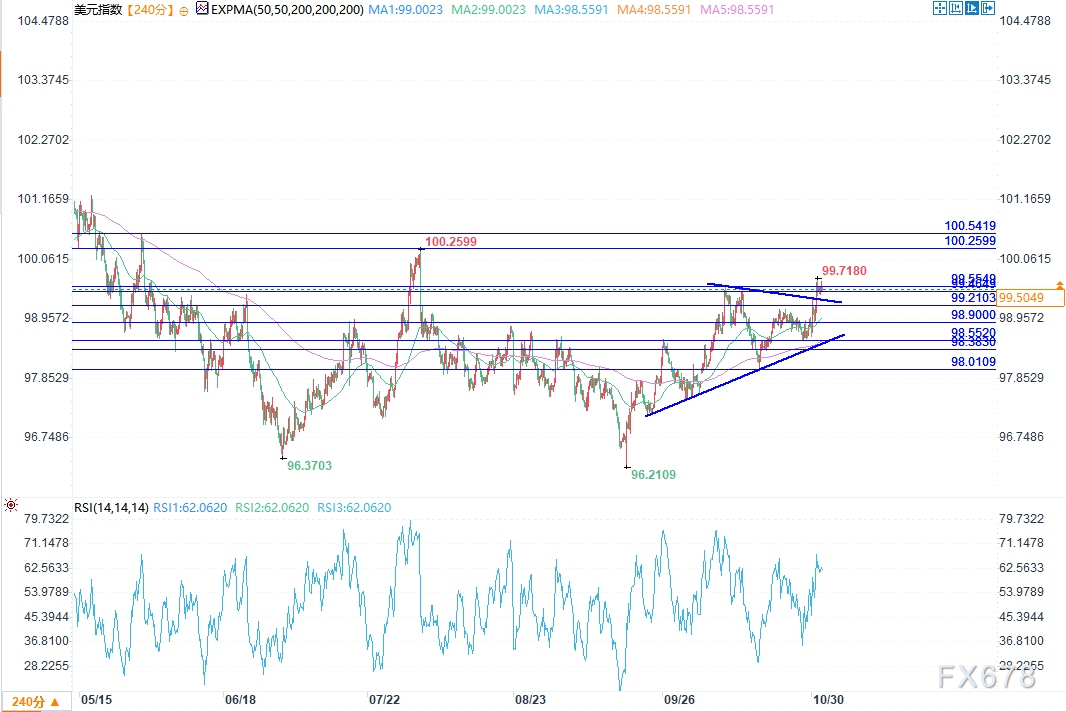Open the 240分 timeframe dropdown at bottom left
This screenshot has width=1066, height=712.
tap(36, 700)
